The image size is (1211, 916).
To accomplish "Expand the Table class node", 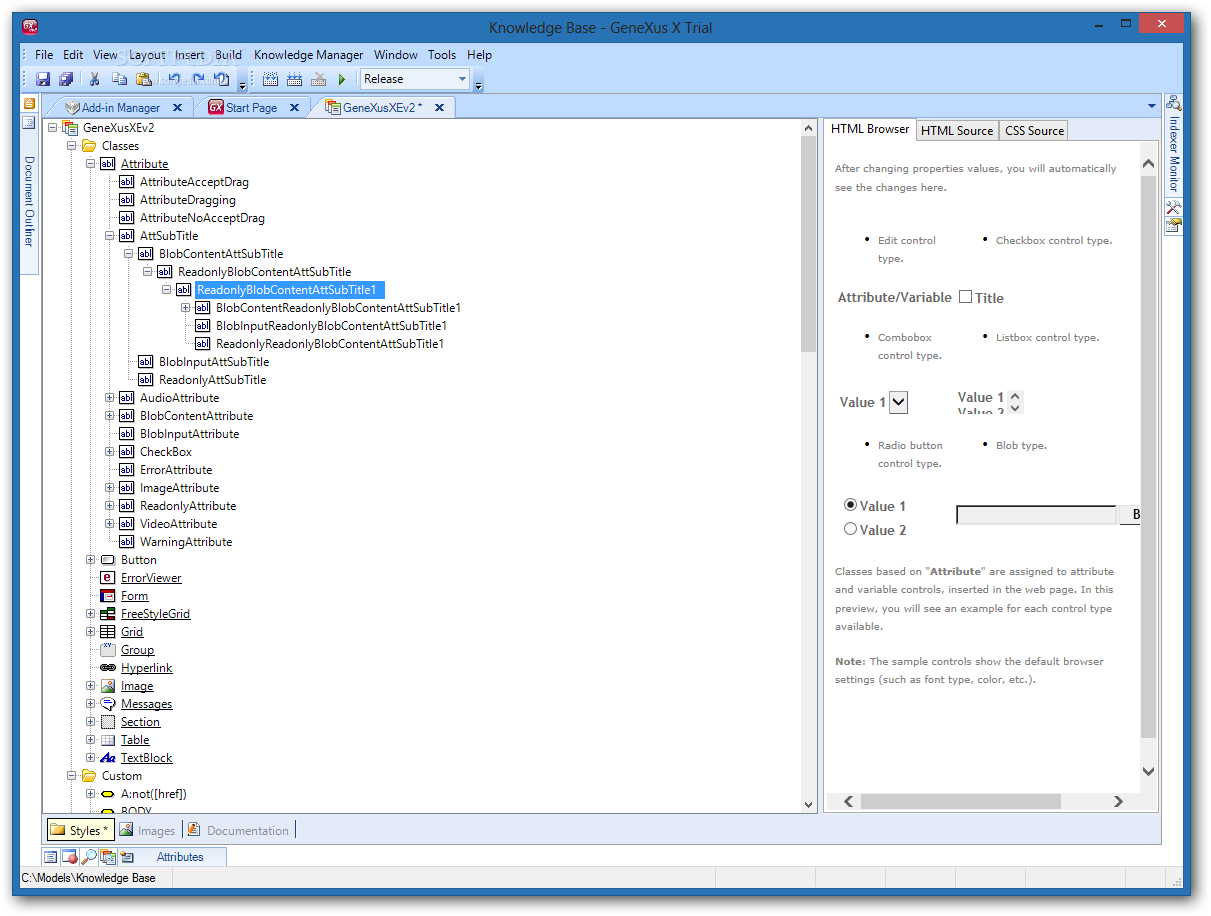I will (x=91, y=740).
